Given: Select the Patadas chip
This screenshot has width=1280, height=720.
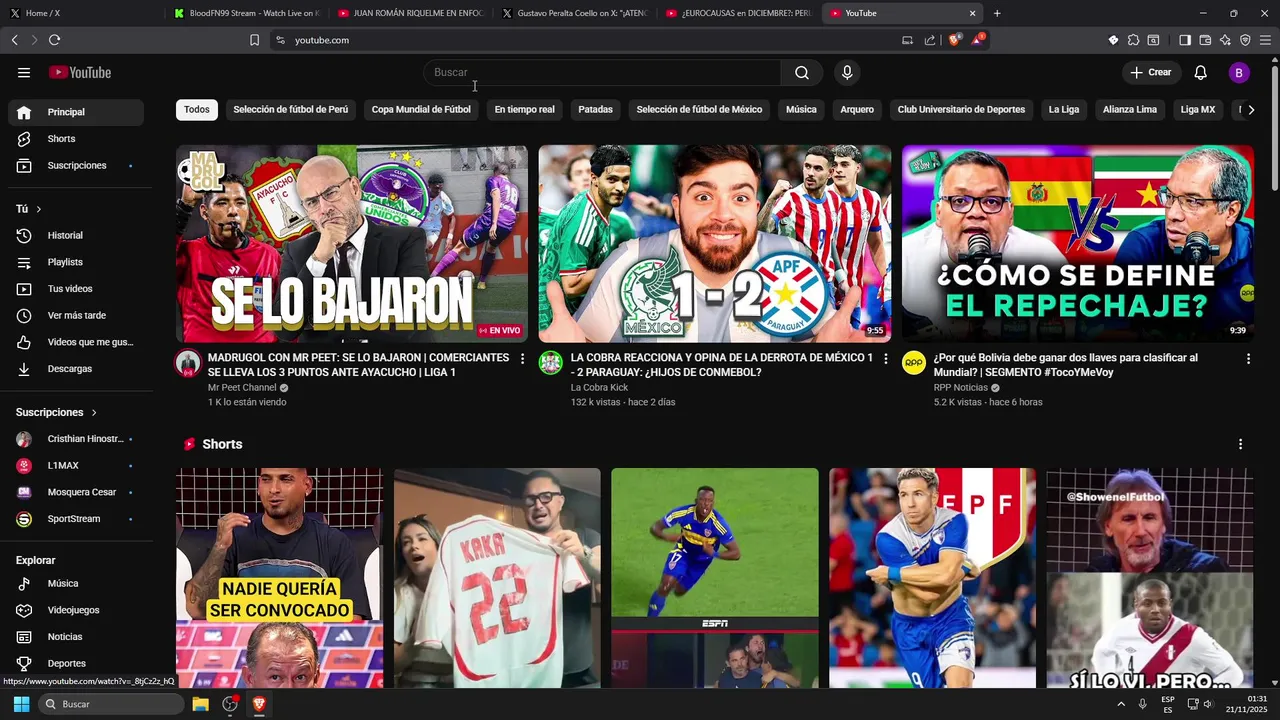Looking at the screenshot, I should point(595,110).
